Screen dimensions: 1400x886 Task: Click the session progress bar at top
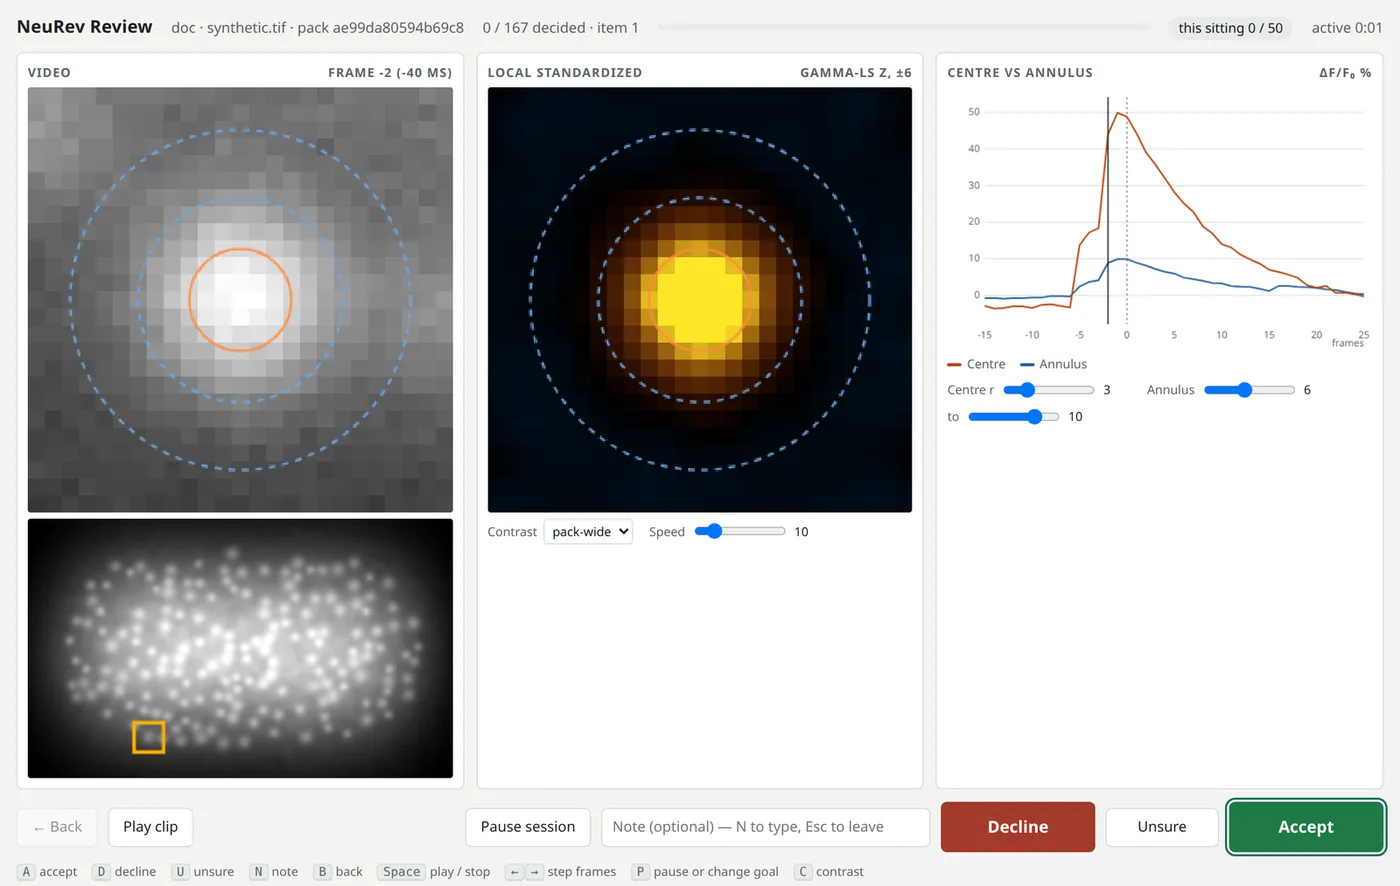tap(903, 28)
